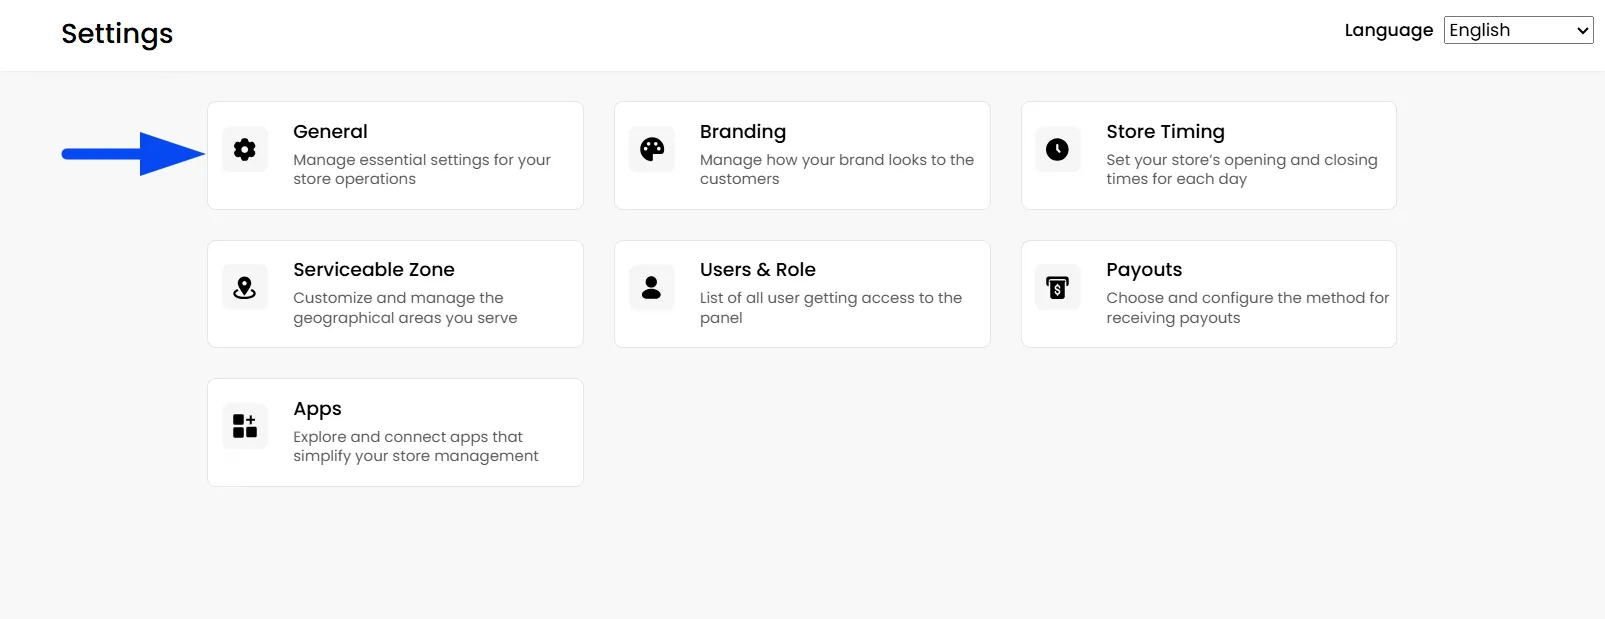Click the Branding palette icon
This screenshot has width=1605, height=619.
point(652,150)
